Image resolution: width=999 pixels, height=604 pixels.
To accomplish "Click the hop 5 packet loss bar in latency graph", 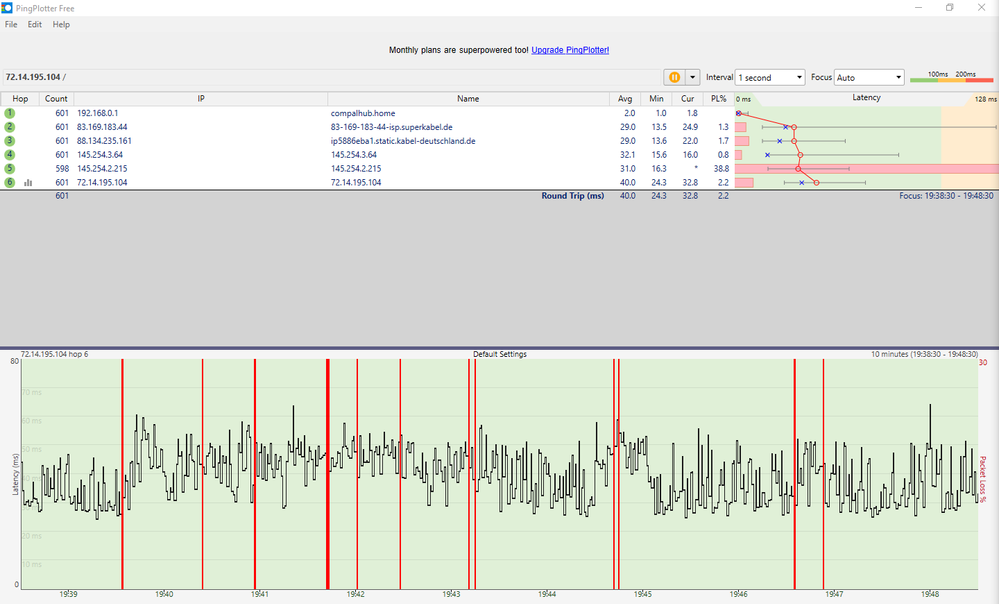I will 866,168.
